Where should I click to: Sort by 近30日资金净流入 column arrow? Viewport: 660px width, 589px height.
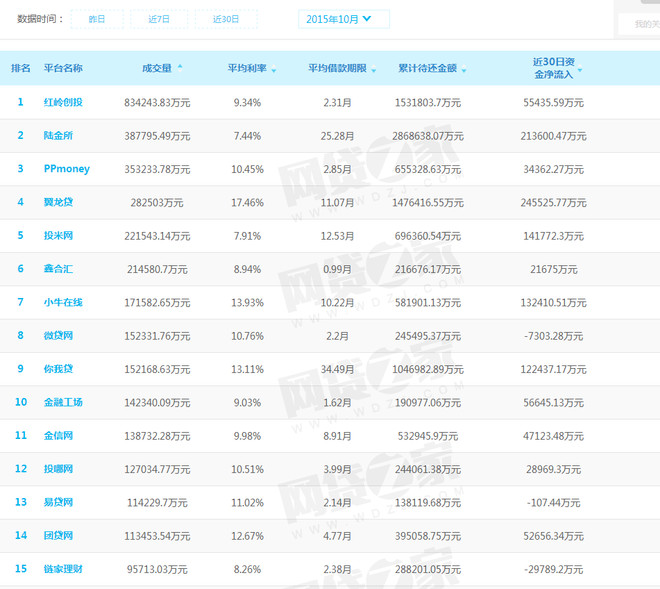coord(580,69)
